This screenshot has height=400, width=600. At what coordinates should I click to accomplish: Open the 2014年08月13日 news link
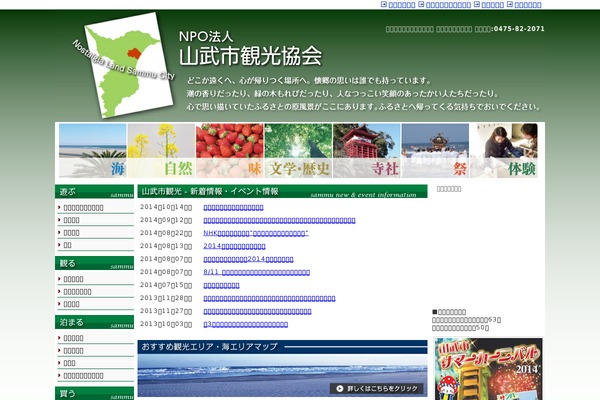click(x=234, y=246)
